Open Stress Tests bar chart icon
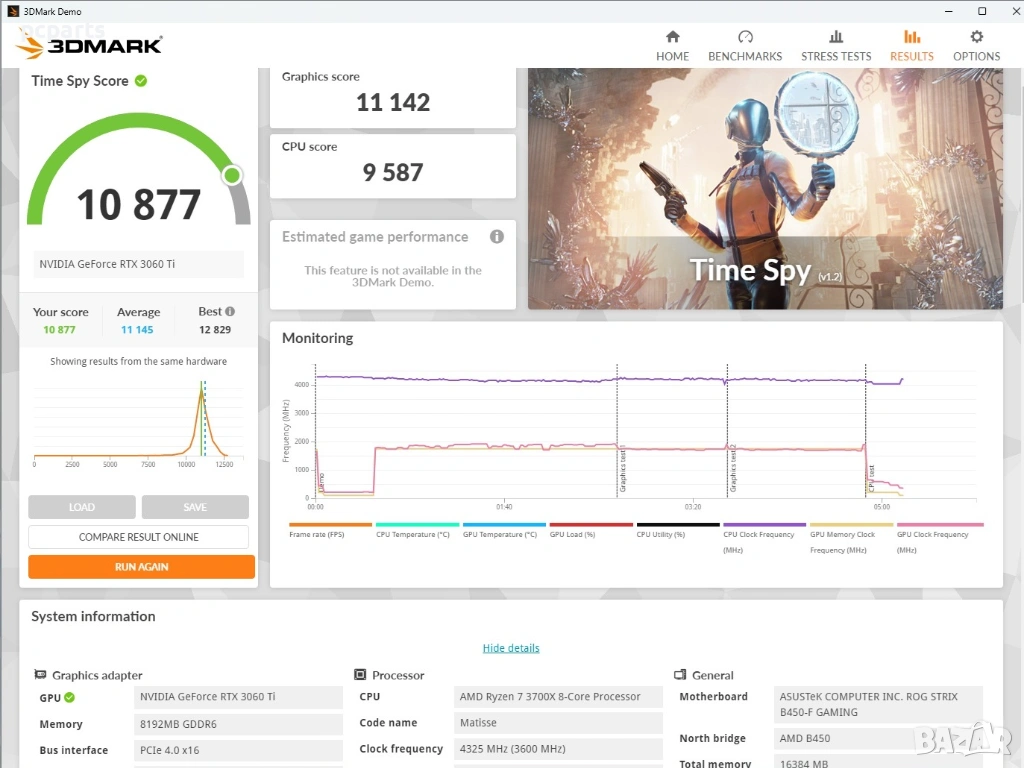 (x=836, y=37)
